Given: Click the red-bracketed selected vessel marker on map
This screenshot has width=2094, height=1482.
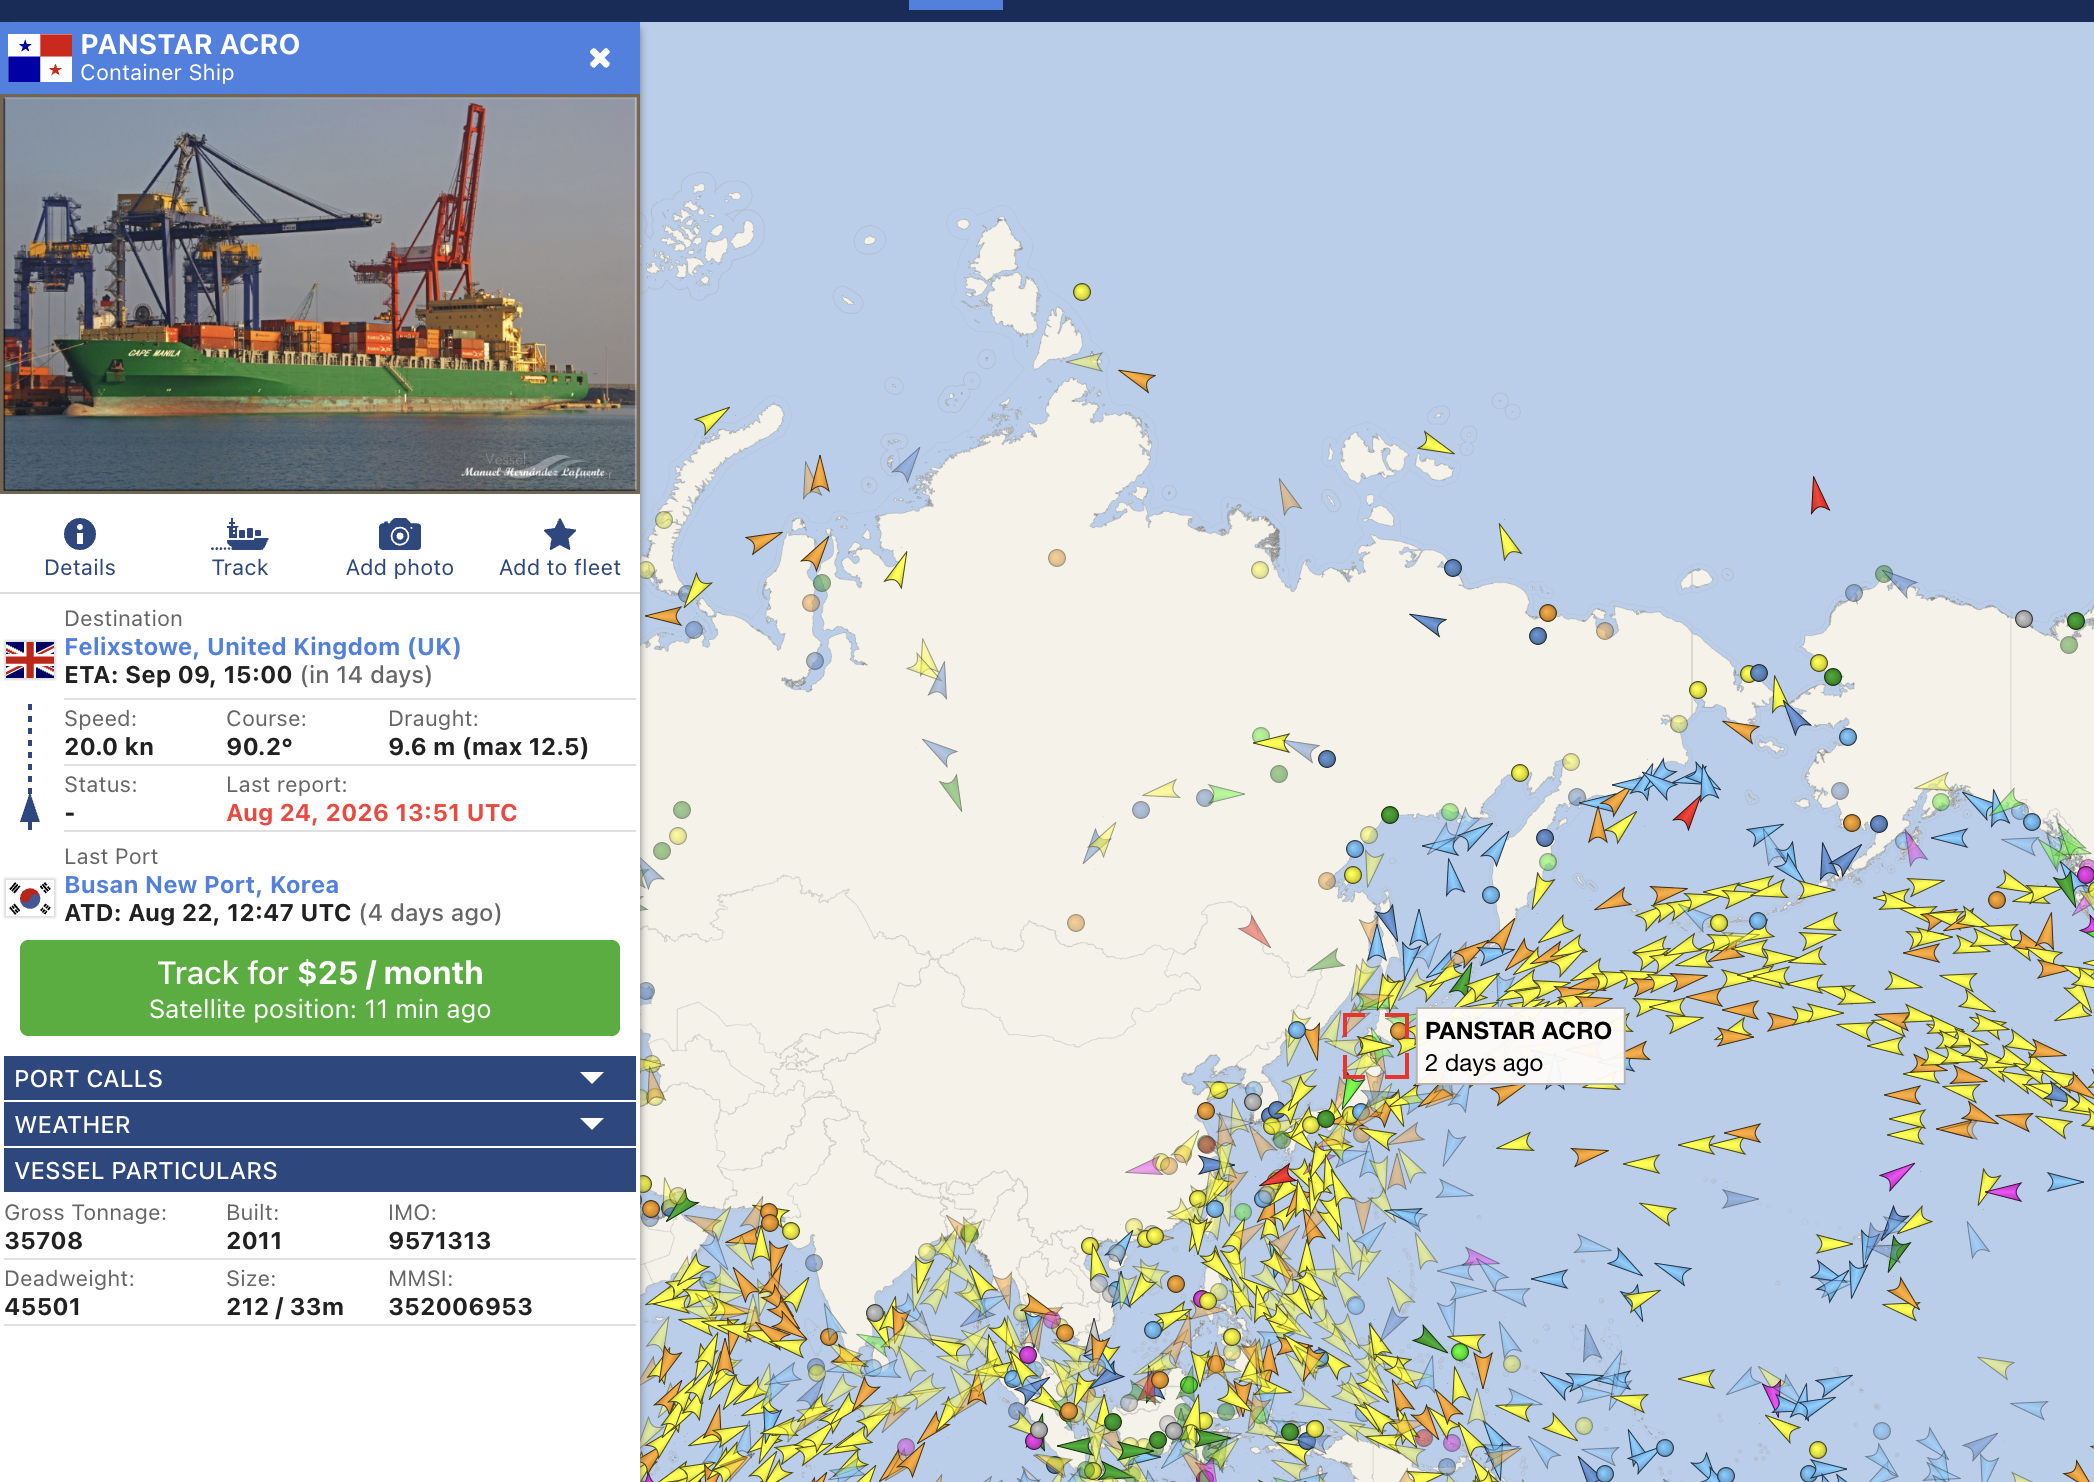Looking at the screenshot, I should coord(1376,1046).
